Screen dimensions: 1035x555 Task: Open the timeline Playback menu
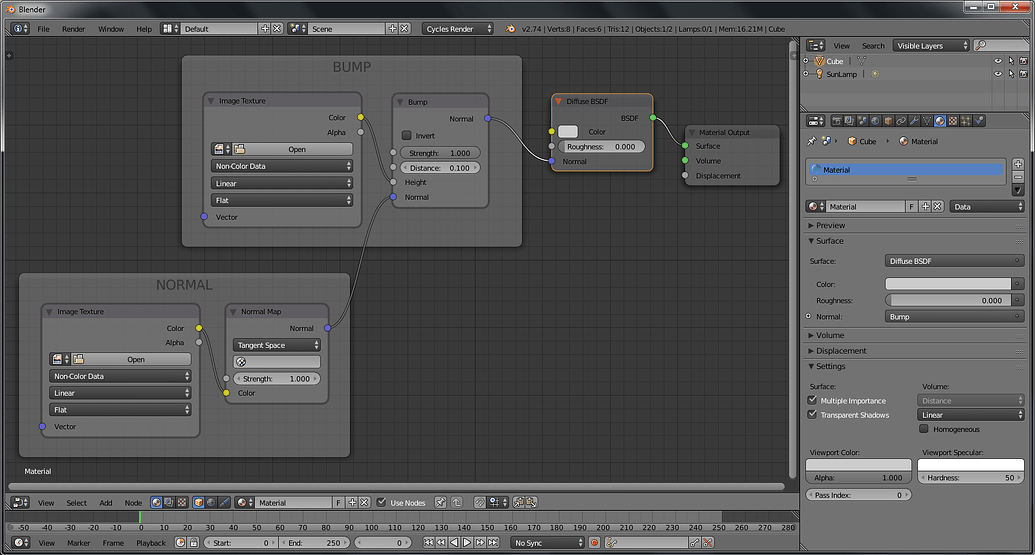pyautogui.click(x=150, y=543)
